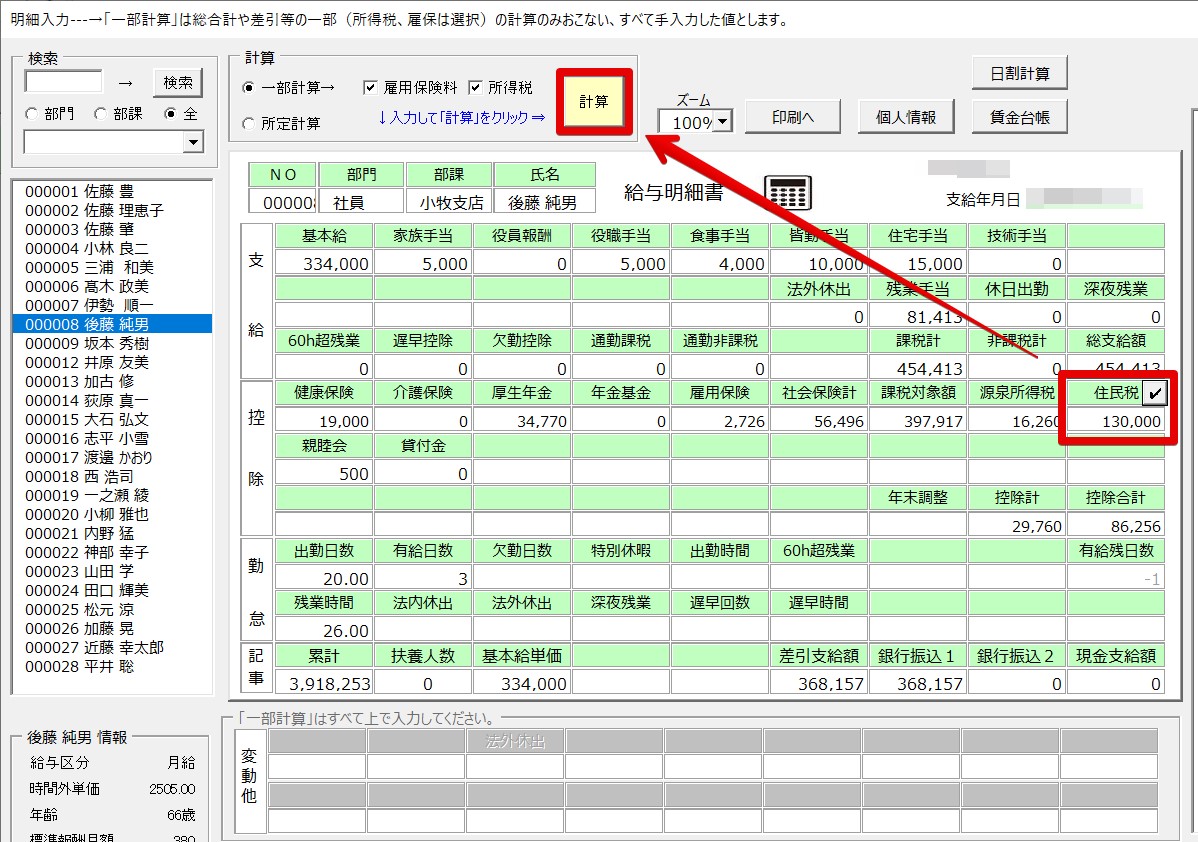Open 個人情報 personal info

[905, 117]
